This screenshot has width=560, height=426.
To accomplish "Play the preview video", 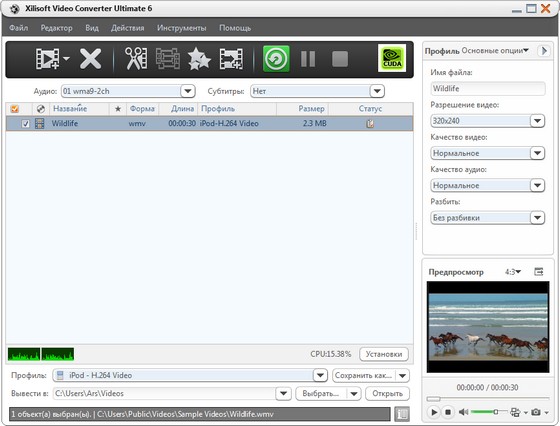I will point(434,412).
